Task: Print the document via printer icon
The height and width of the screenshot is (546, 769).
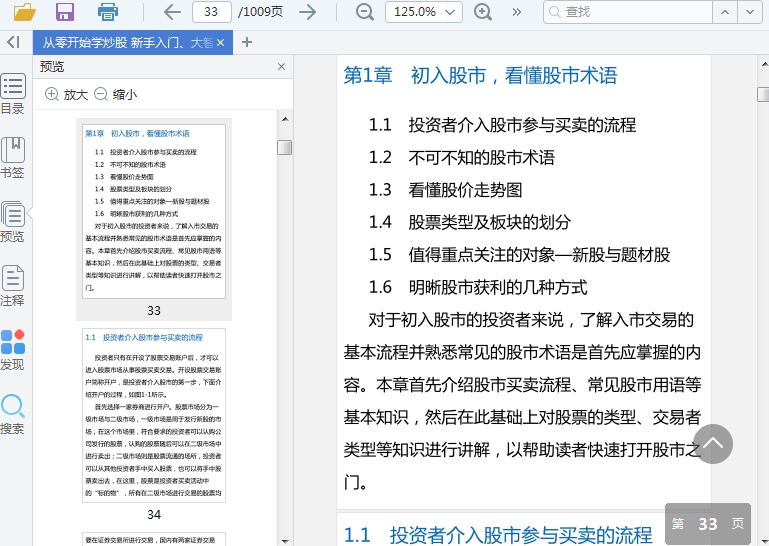Action: (107, 12)
